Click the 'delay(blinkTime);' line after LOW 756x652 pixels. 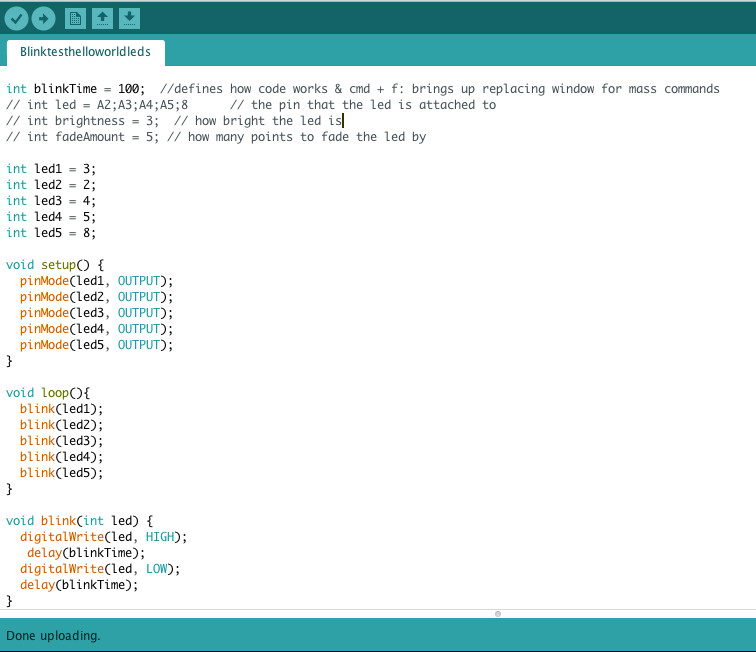[79, 584]
